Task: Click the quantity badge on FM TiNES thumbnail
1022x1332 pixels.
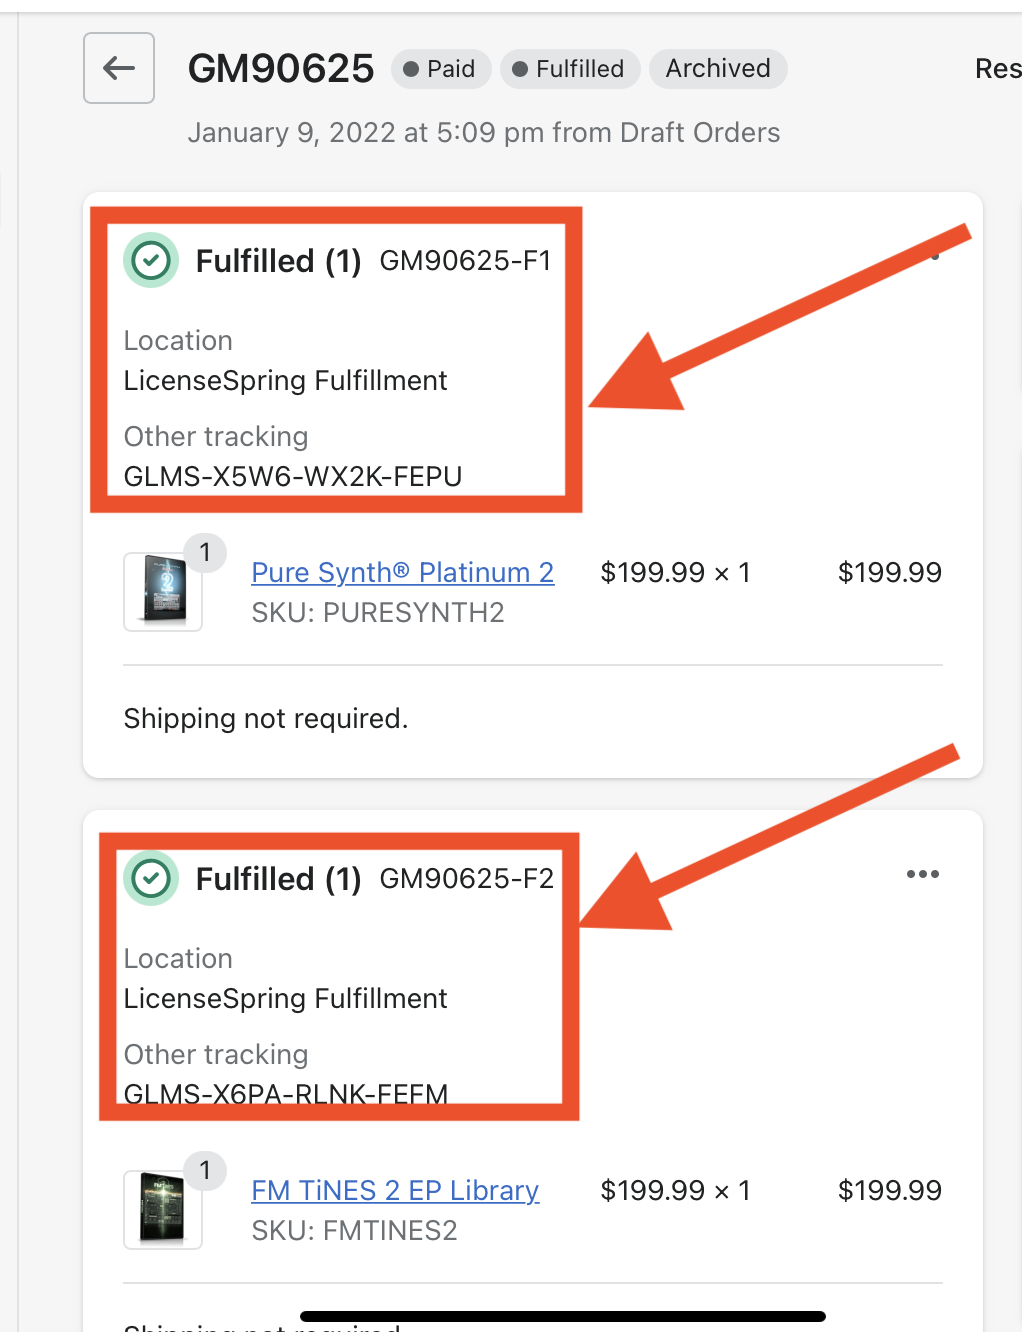Action: coord(205,1170)
